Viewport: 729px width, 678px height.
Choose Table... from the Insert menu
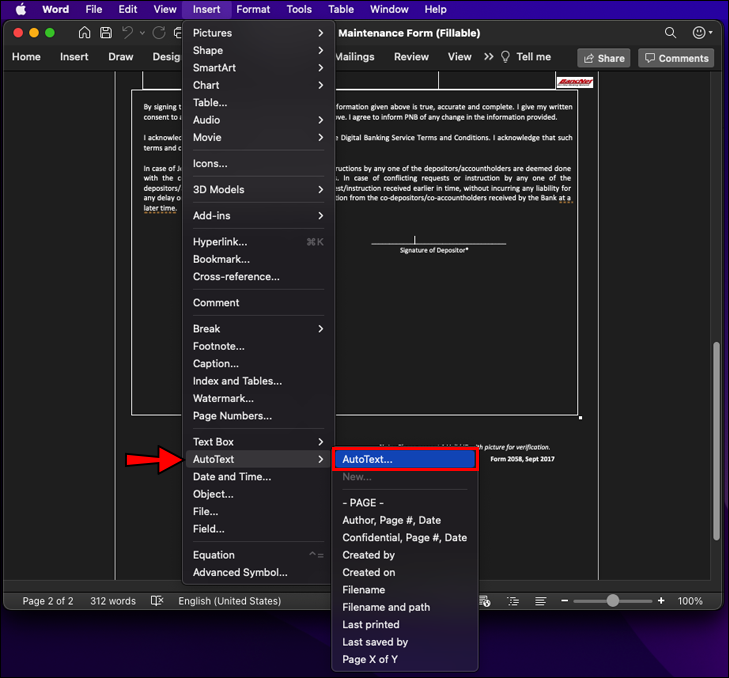[258, 102]
